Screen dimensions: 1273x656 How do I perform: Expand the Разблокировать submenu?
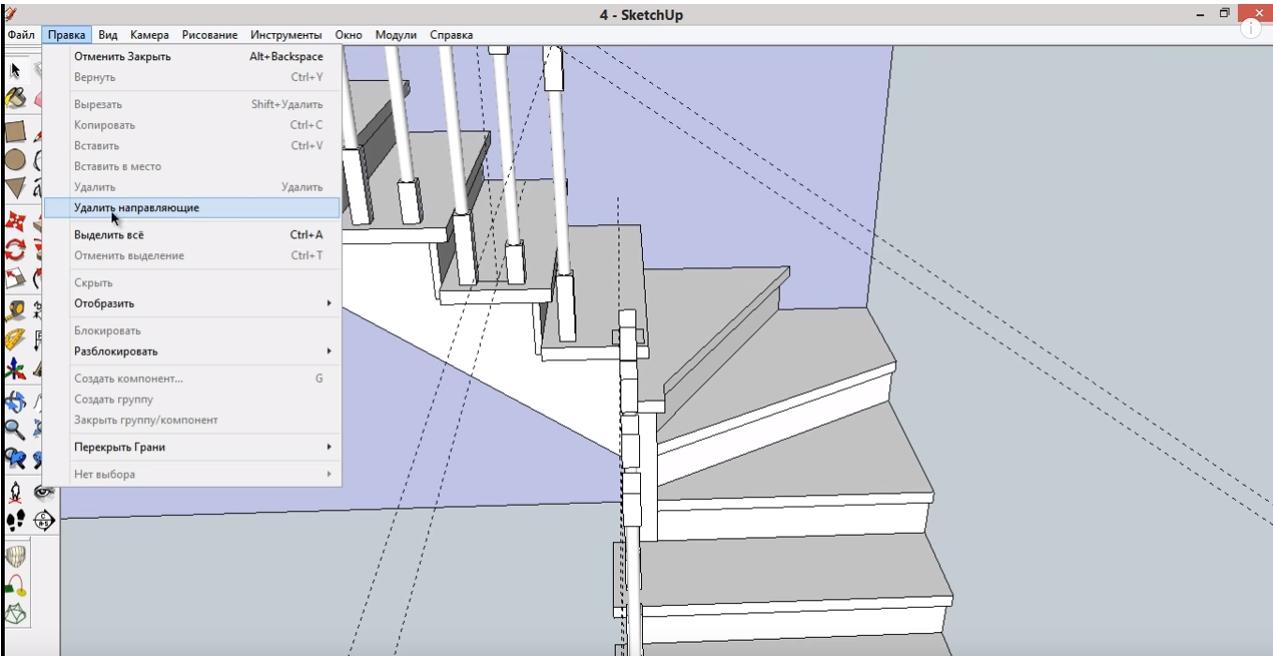point(200,351)
